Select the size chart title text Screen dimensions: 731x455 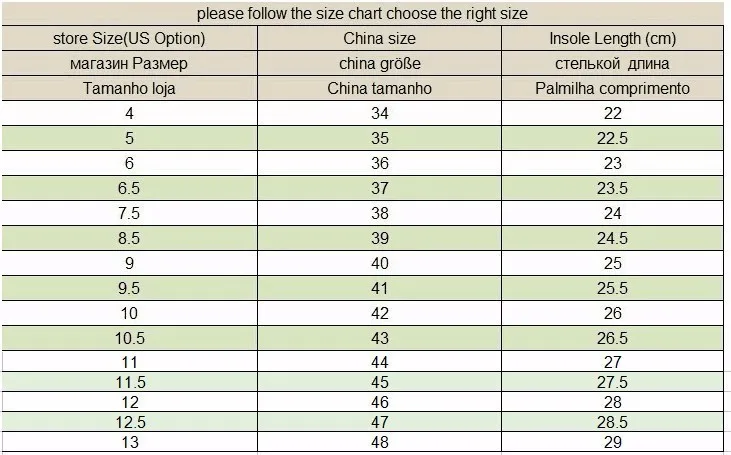(x=362, y=14)
